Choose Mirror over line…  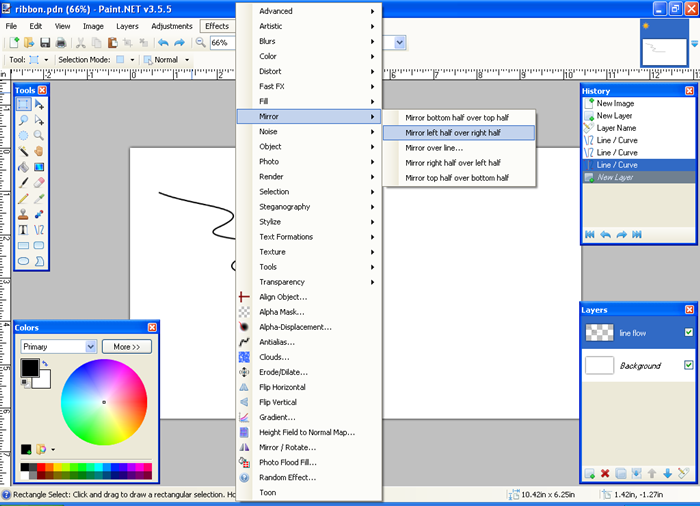pyautogui.click(x=459, y=148)
